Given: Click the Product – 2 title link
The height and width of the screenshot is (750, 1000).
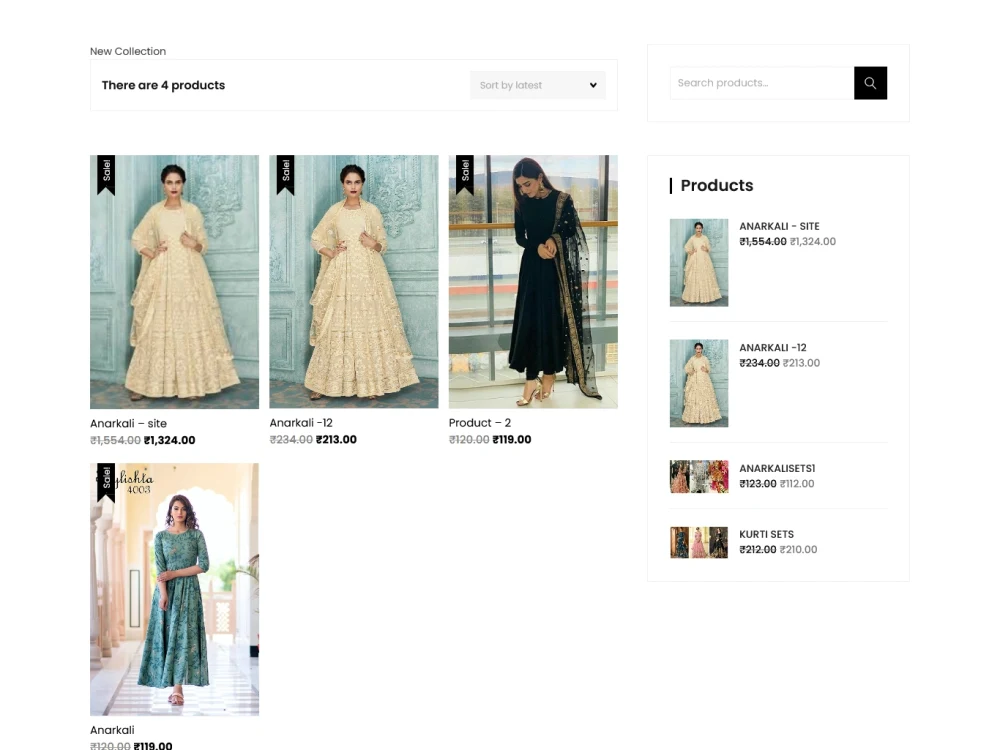Looking at the screenshot, I should pyautogui.click(x=480, y=423).
